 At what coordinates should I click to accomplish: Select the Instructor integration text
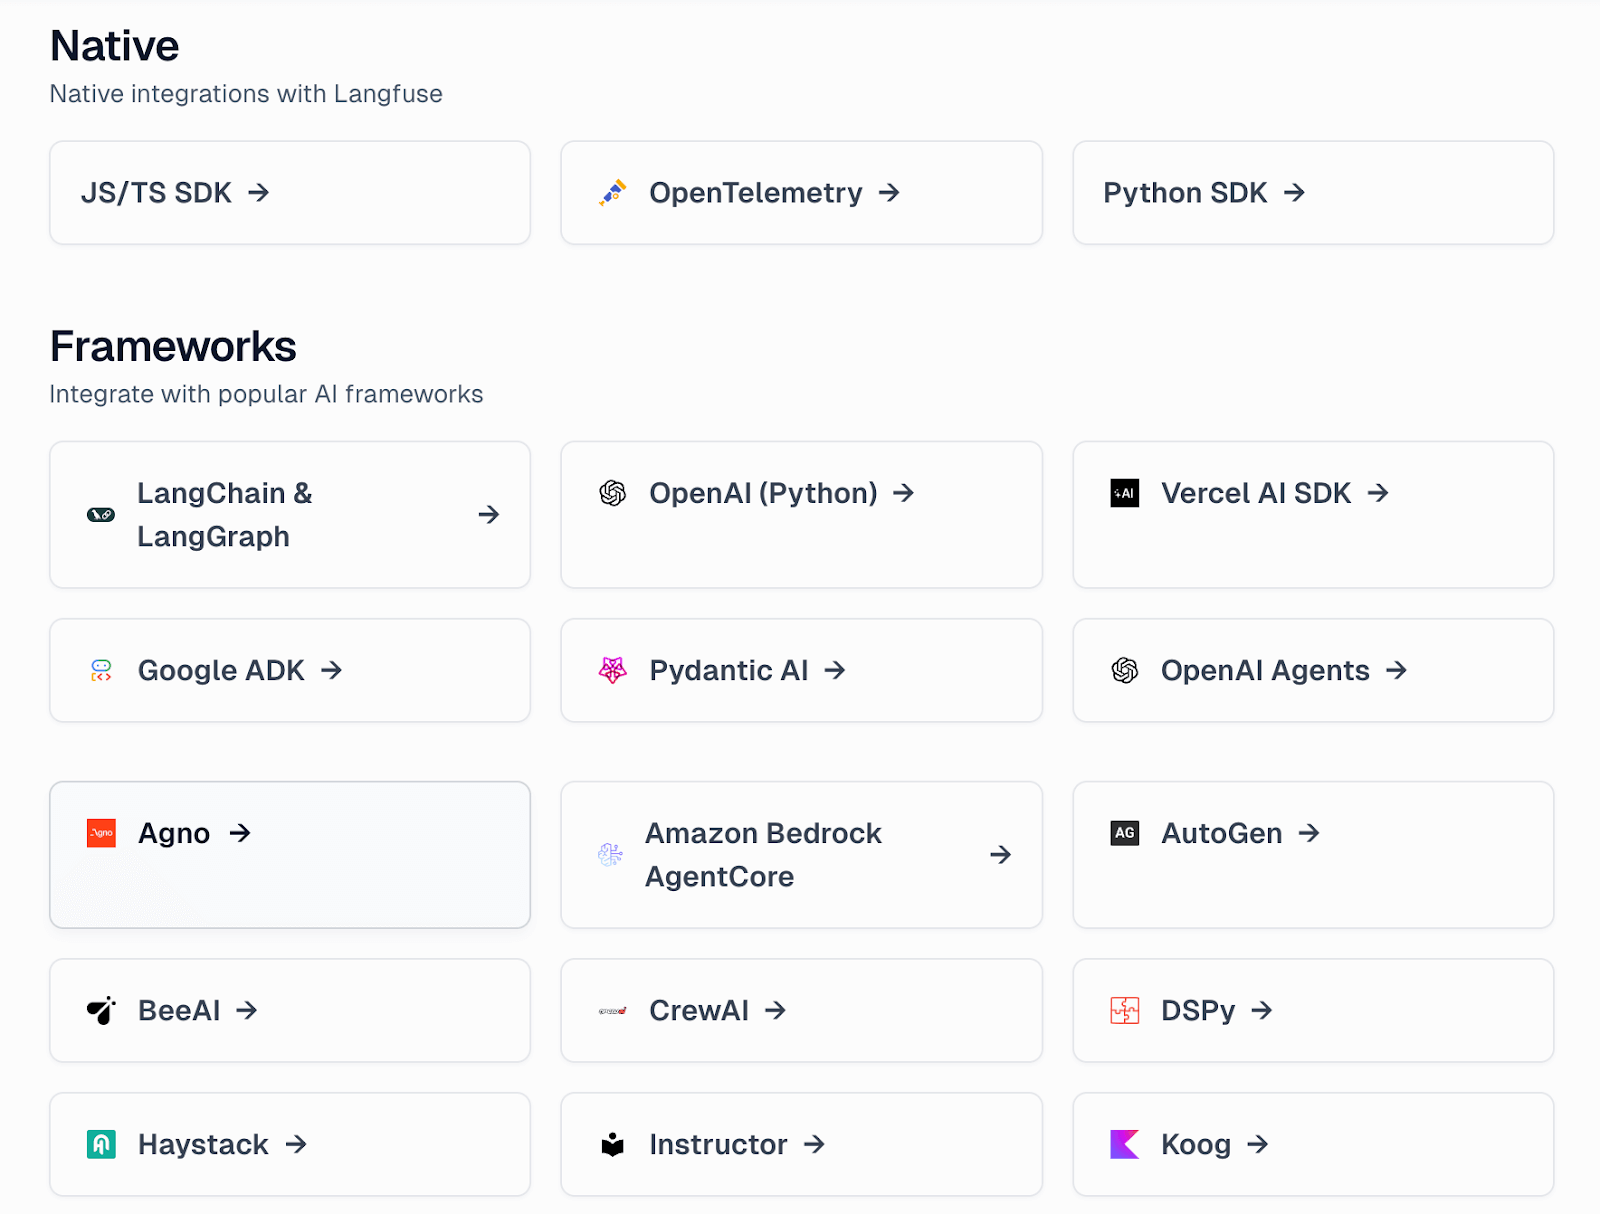[x=718, y=1144]
